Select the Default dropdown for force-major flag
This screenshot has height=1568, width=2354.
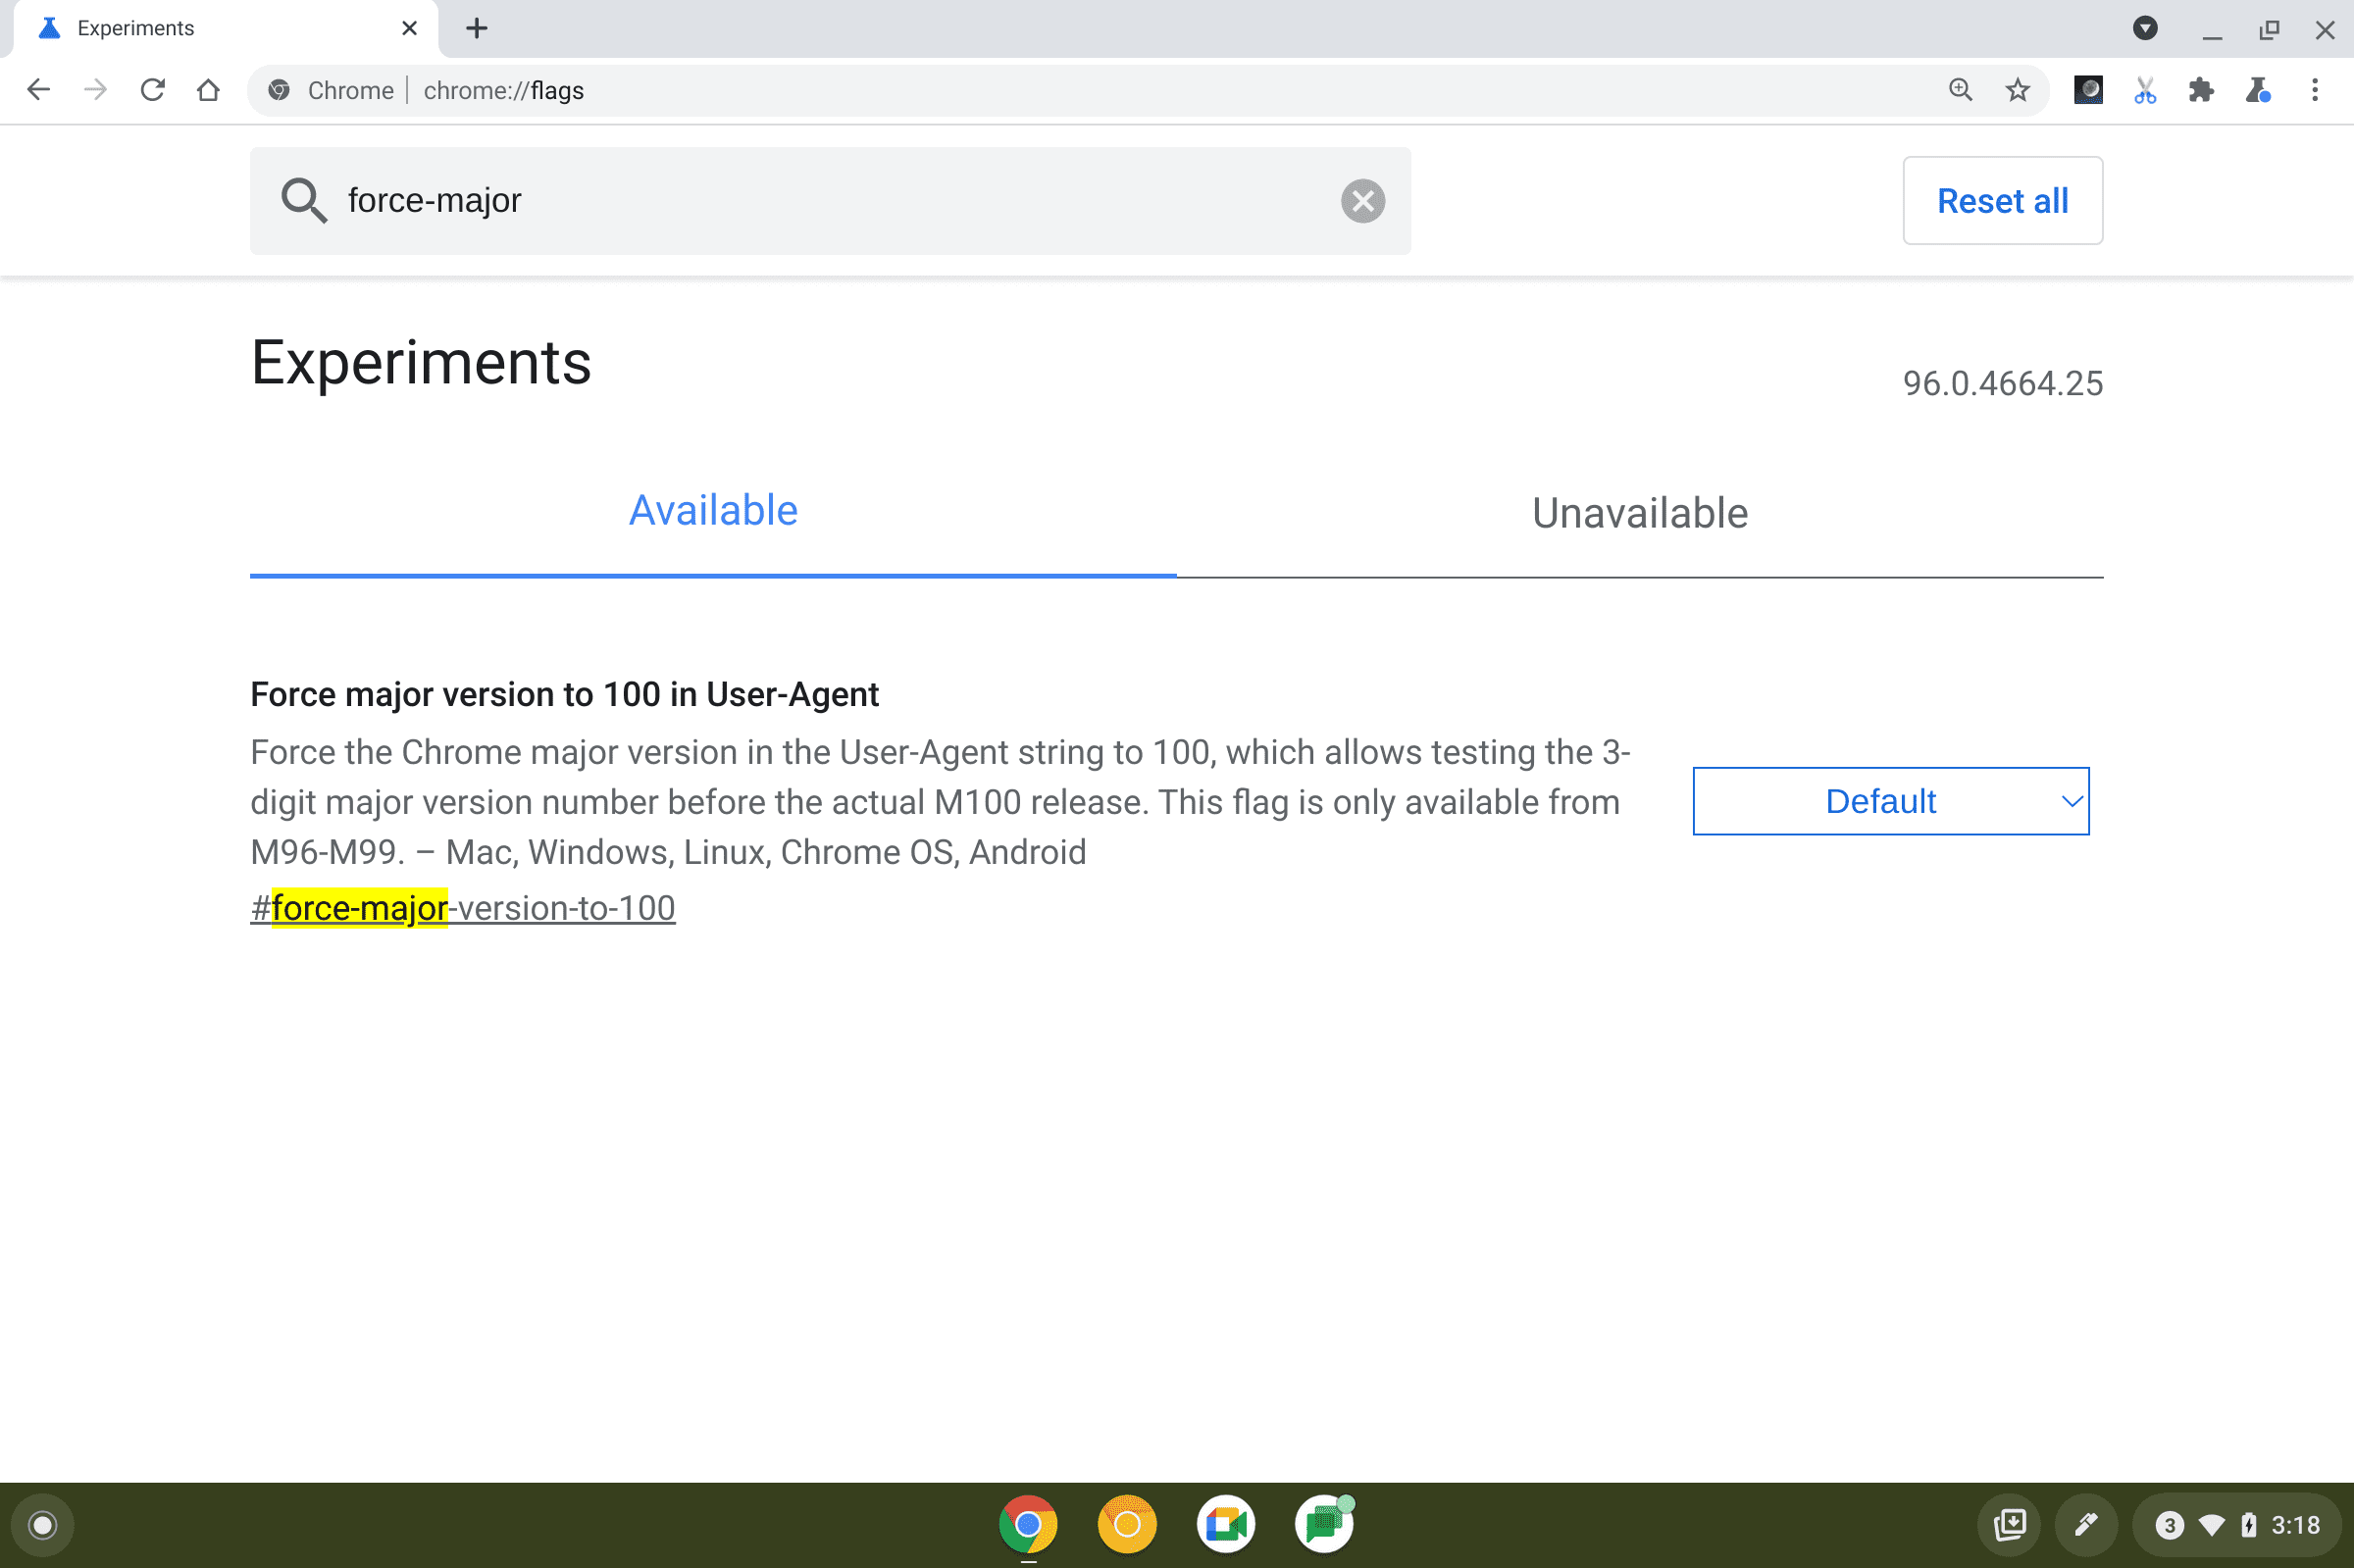[x=1890, y=800]
